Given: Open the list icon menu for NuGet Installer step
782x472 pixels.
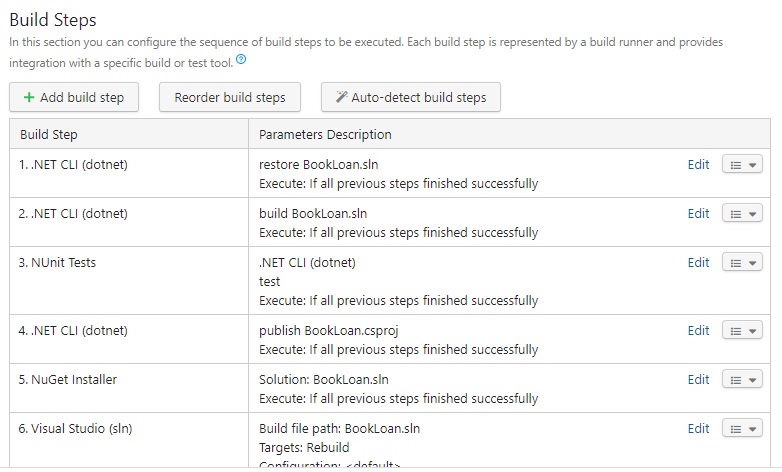Looking at the screenshot, I should tap(736, 380).
